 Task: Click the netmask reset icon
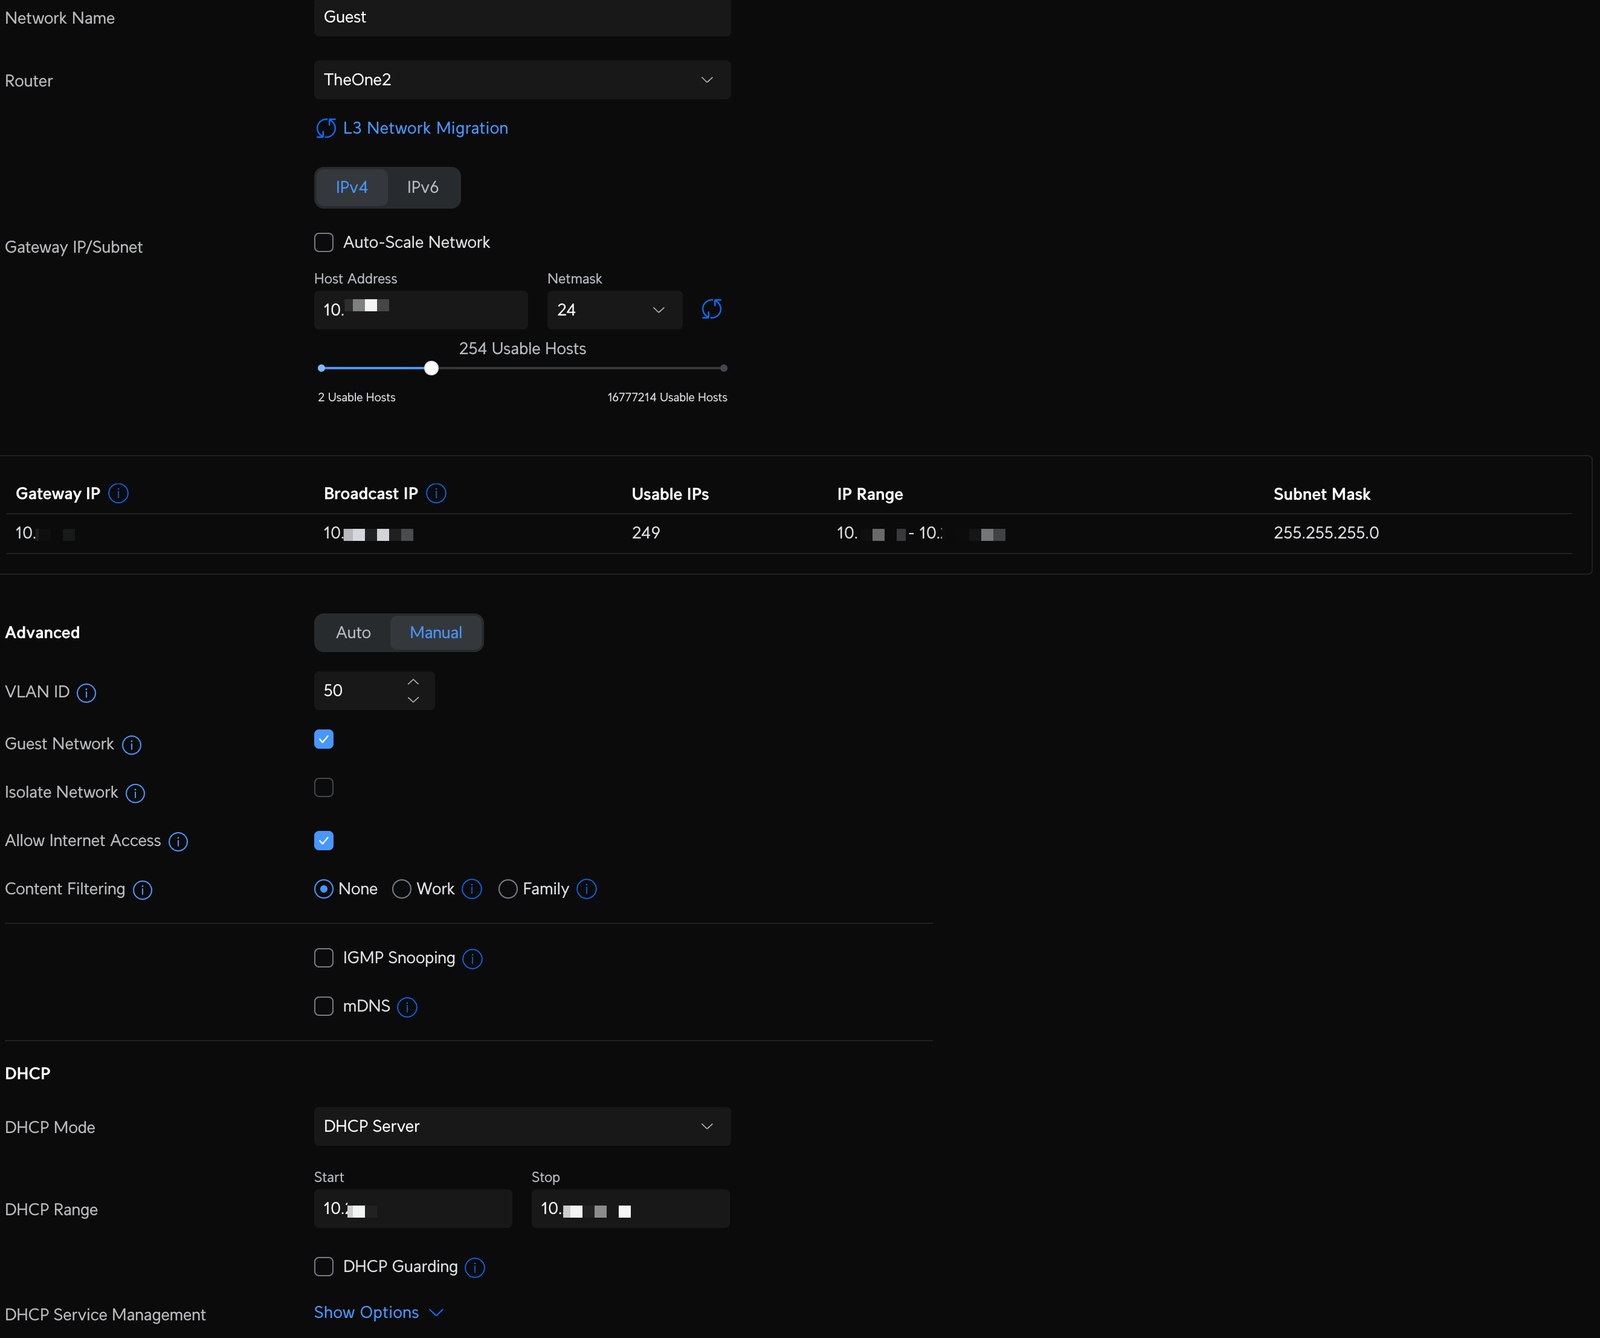(x=711, y=310)
